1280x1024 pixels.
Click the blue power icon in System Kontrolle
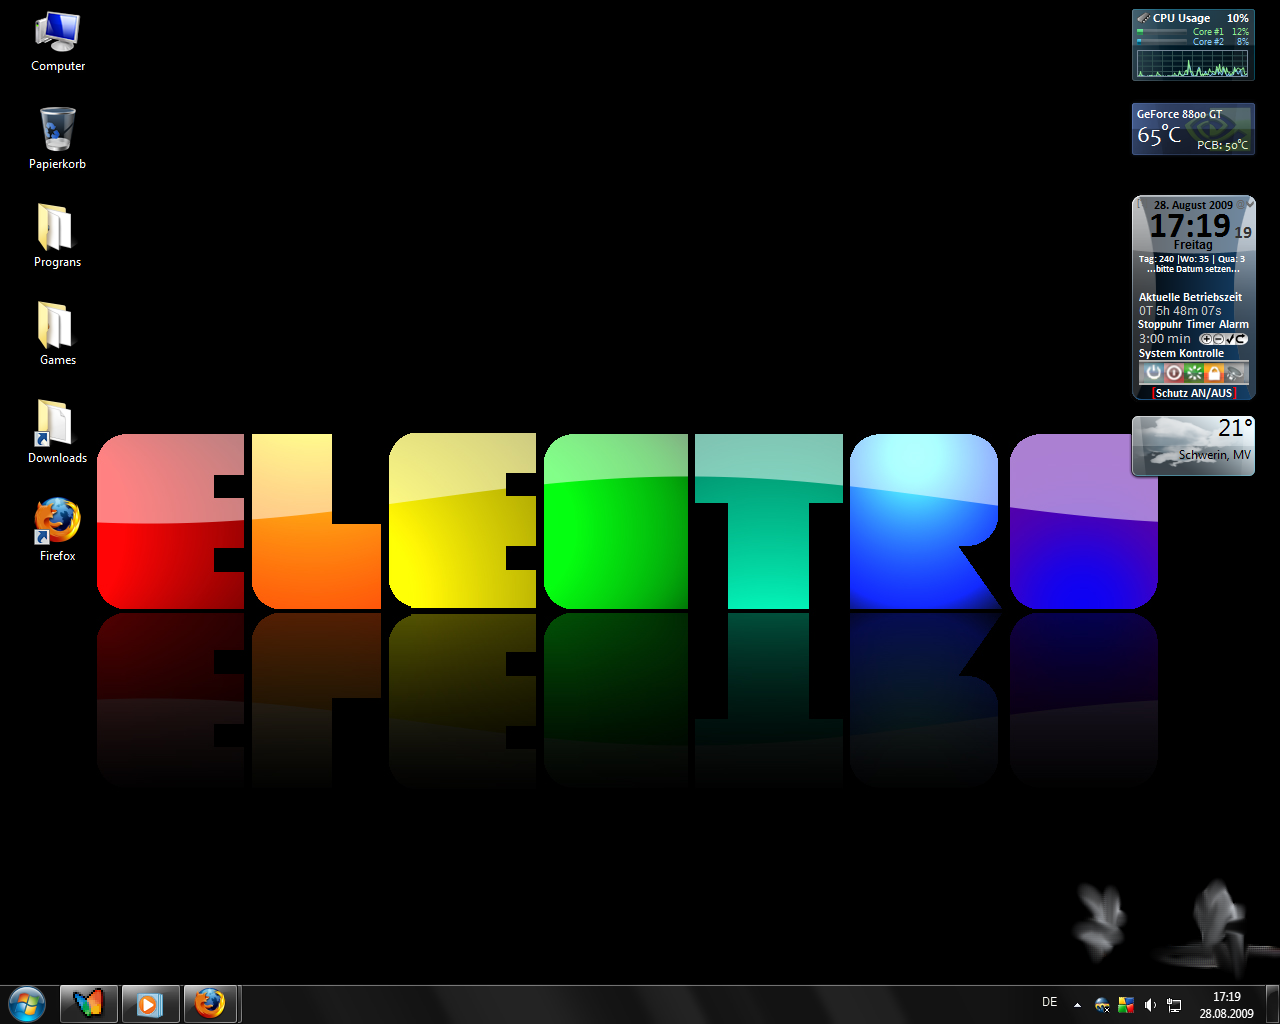(1153, 373)
